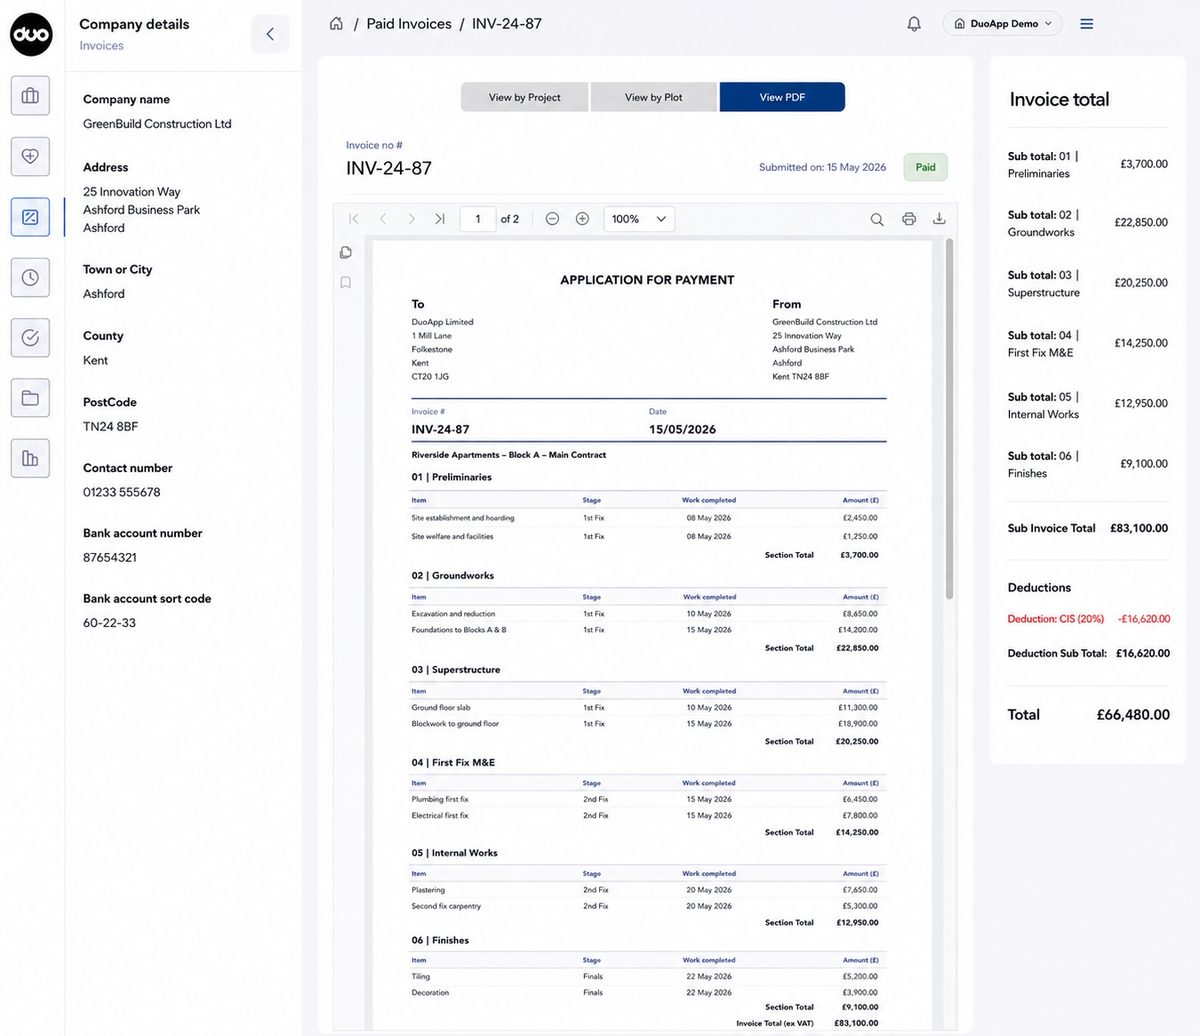Open the PDF bookmarks panel icon

[346, 283]
